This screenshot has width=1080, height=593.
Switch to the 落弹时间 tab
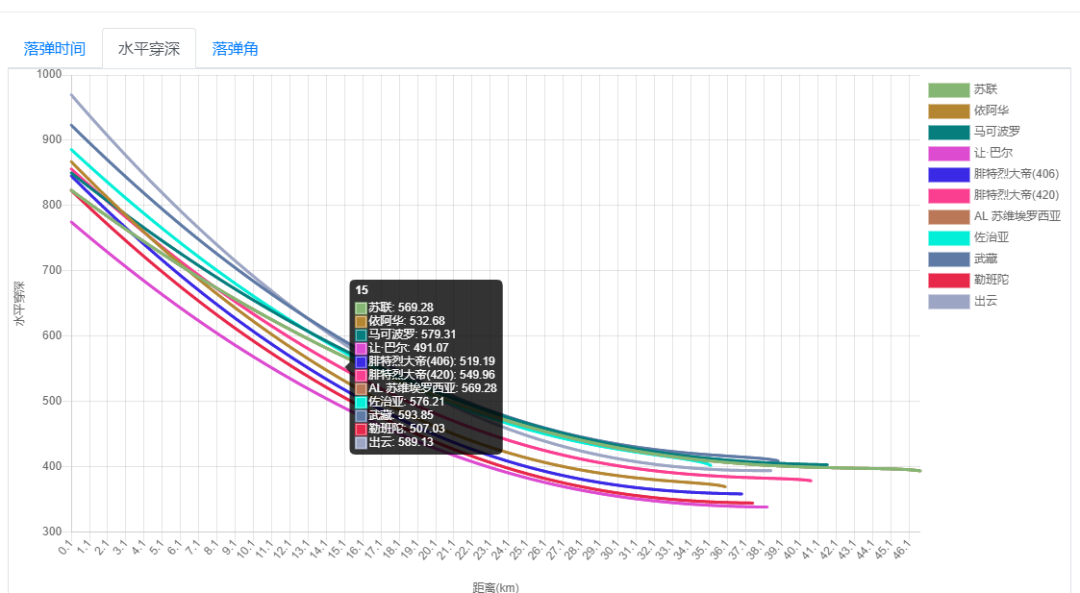(x=54, y=49)
